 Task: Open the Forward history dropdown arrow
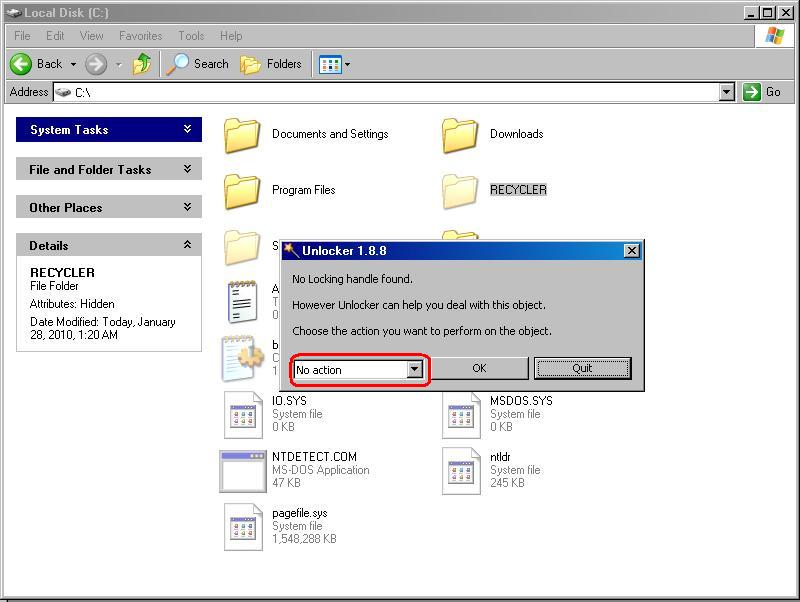click(119, 65)
